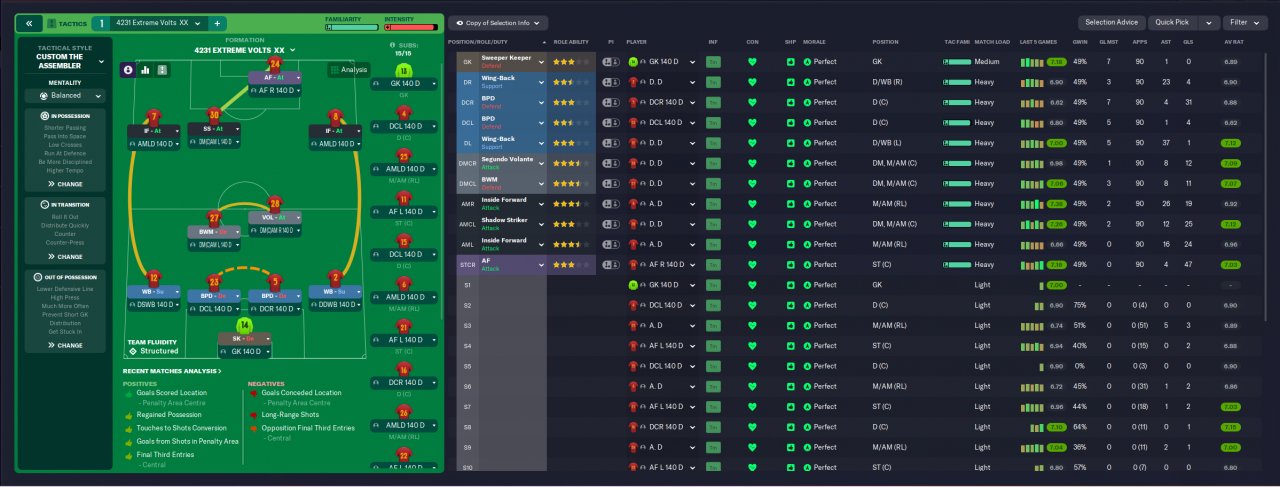Click the Selection Advice button
Image resolution: width=1280 pixels, height=487 pixels.
point(1112,22)
